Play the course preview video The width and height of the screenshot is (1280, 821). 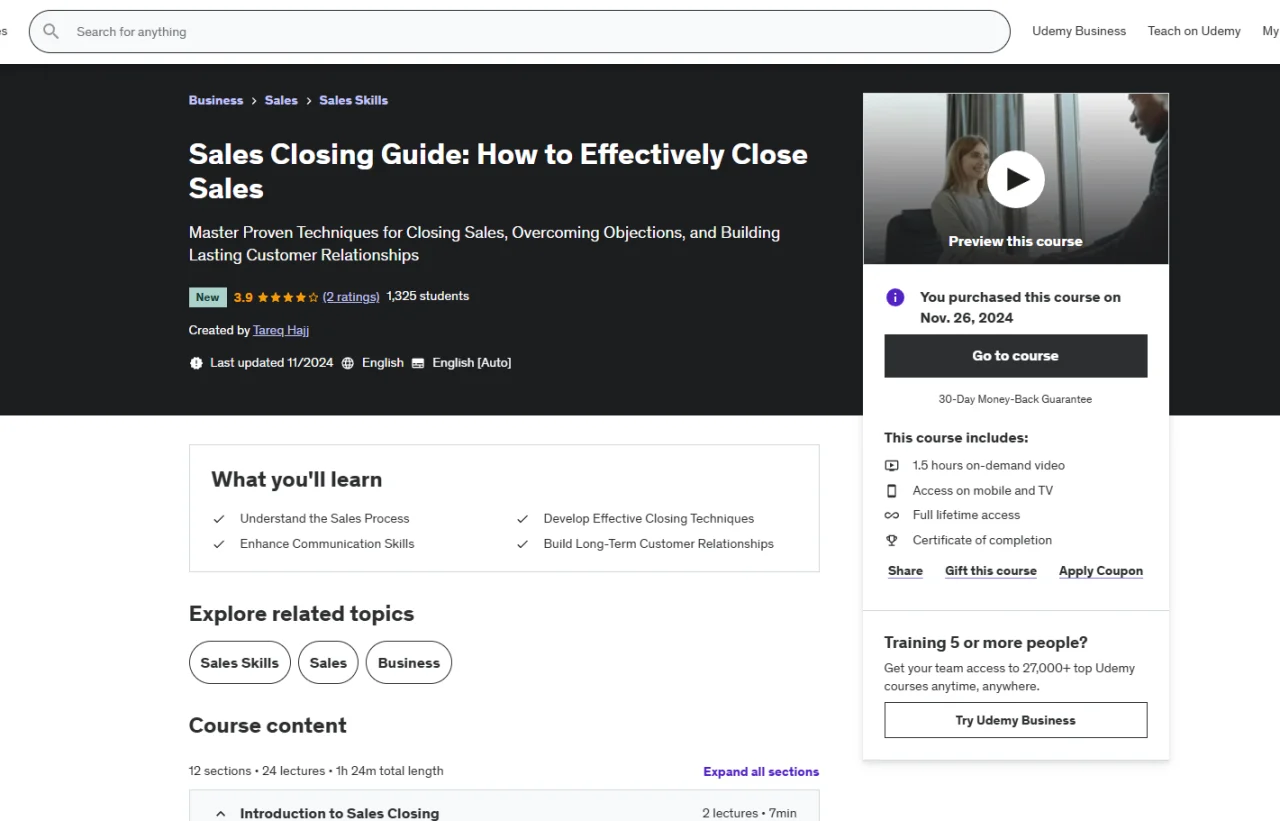(1015, 180)
